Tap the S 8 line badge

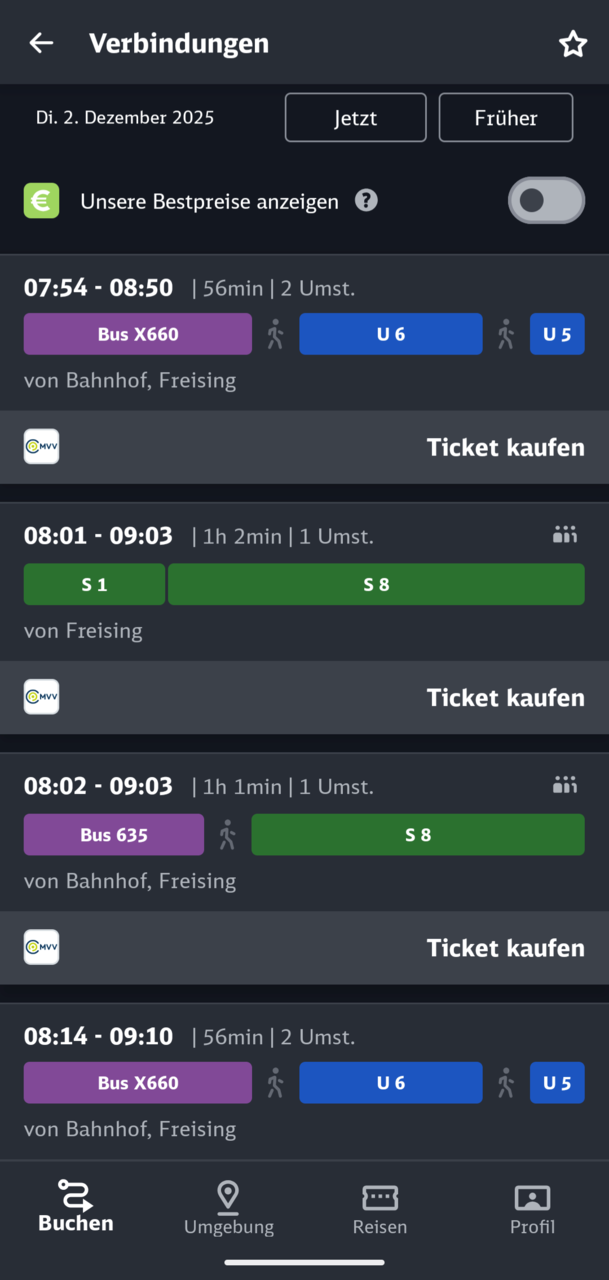pos(376,584)
